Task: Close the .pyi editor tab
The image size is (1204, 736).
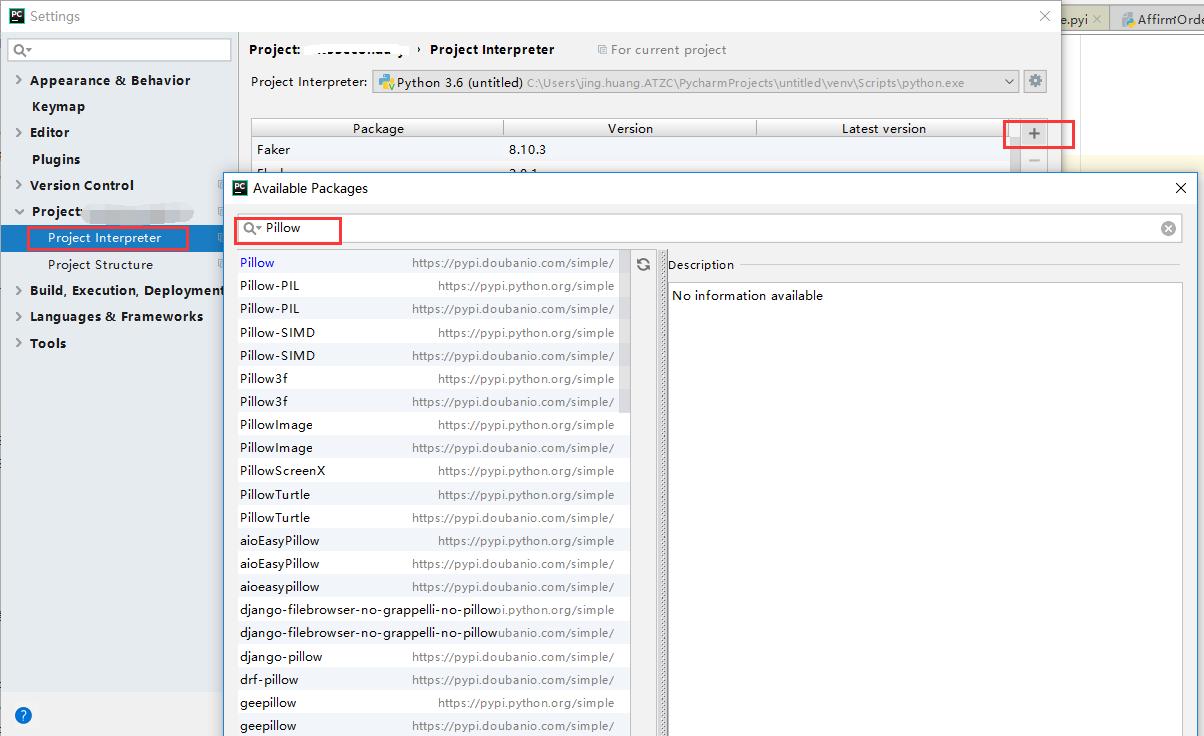Action: coord(1097,19)
